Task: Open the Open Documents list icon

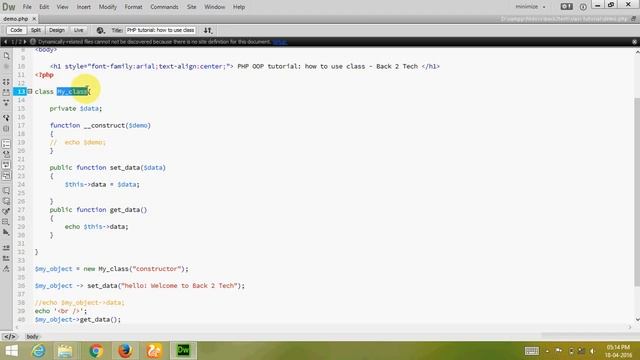Action: pos(6,56)
